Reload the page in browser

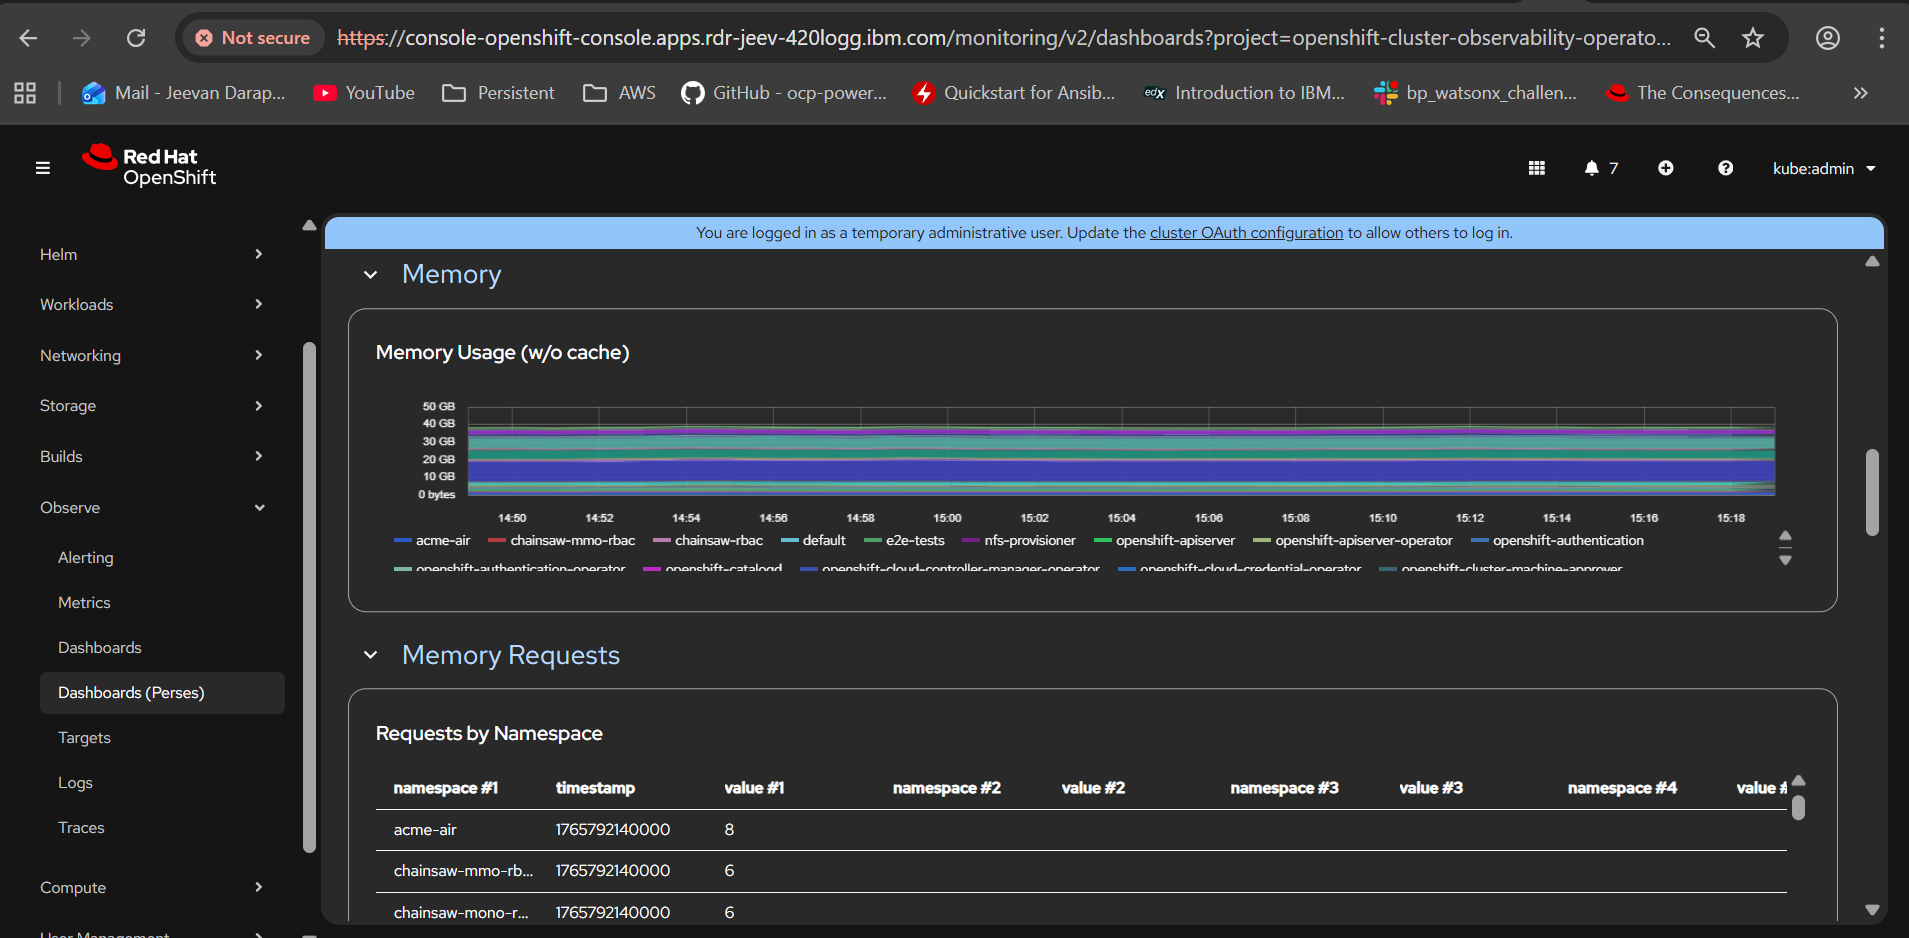[x=136, y=38]
